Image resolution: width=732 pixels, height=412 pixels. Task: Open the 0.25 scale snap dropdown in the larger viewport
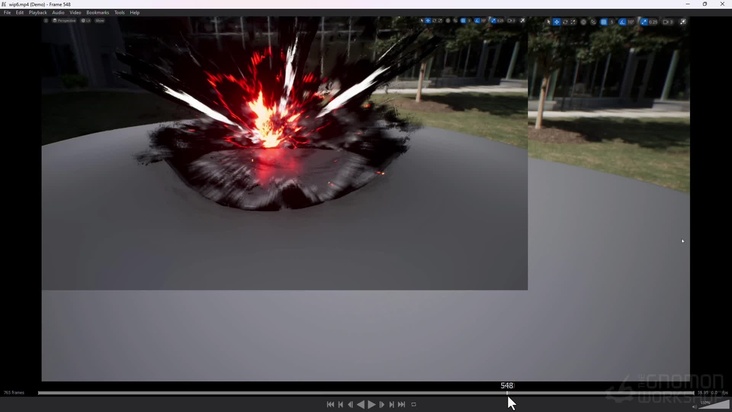(x=654, y=22)
